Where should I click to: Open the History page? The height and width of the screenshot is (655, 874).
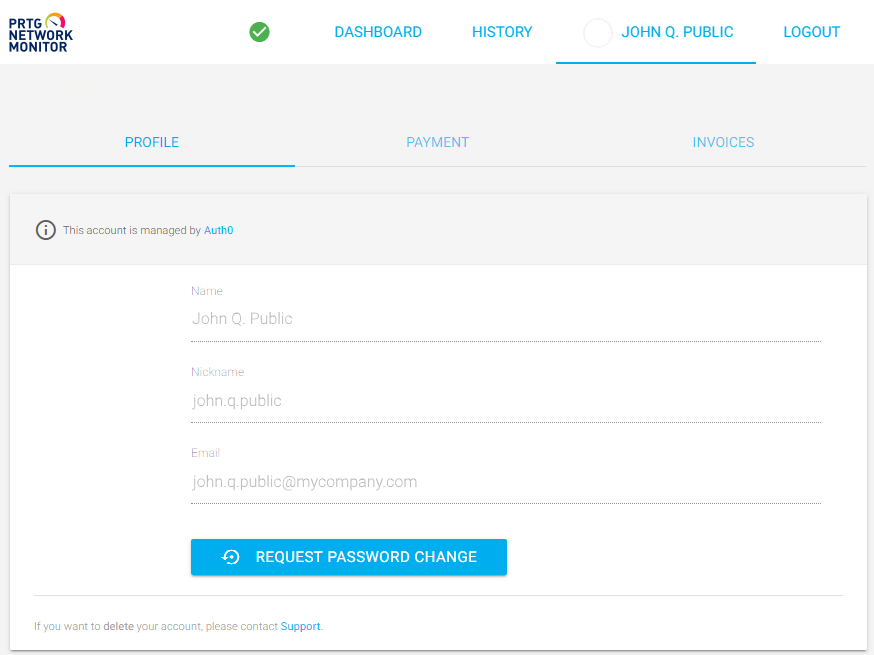pyautogui.click(x=502, y=32)
